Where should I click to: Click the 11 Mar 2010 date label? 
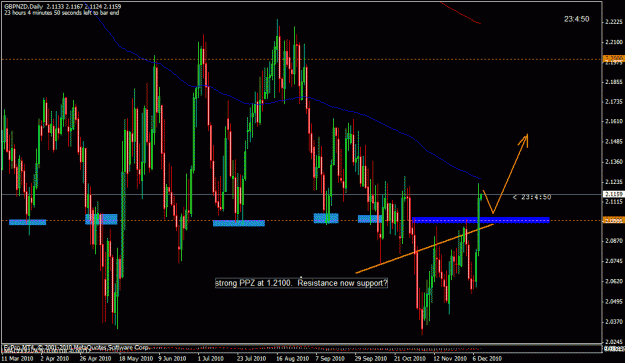[17, 358]
